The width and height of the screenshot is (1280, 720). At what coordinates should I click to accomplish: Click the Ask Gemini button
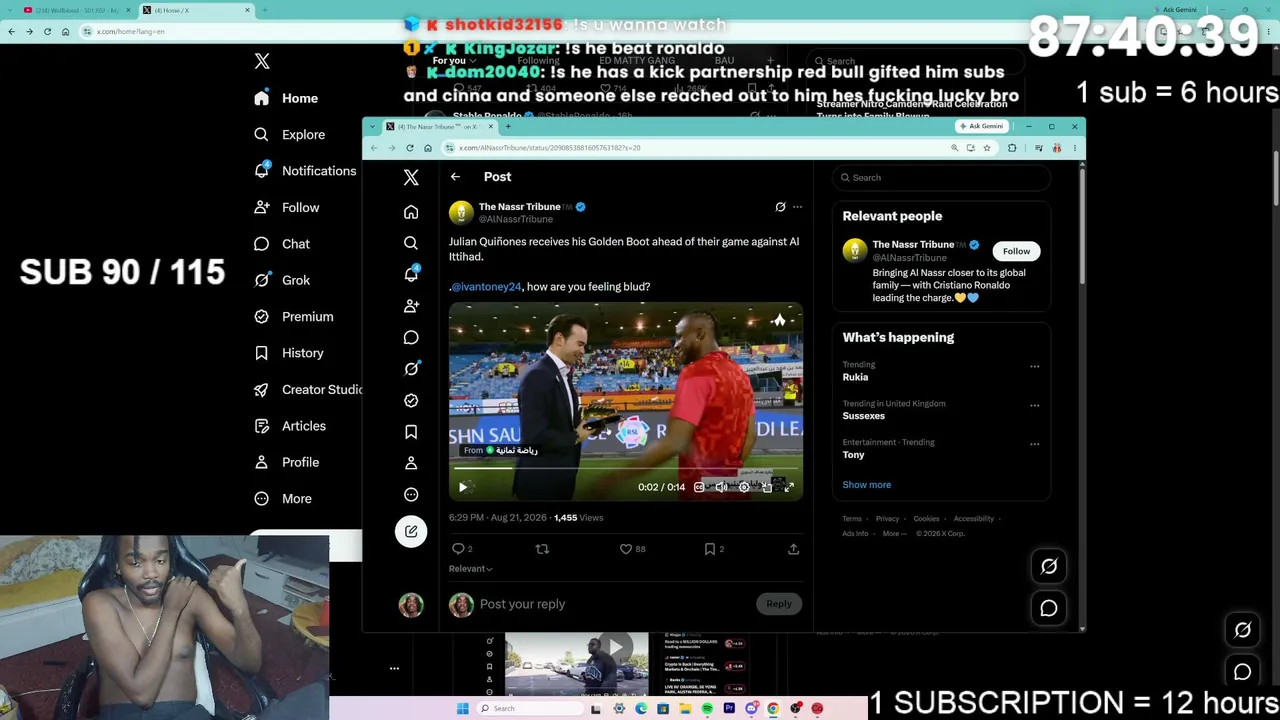point(981,127)
